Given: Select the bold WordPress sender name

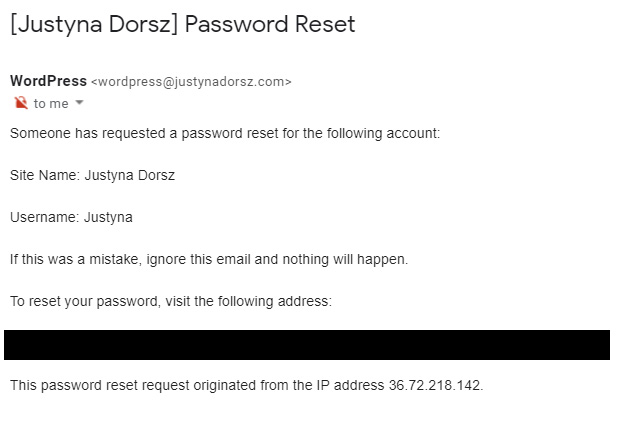Looking at the screenshot, I should click(x=49, y=81).
